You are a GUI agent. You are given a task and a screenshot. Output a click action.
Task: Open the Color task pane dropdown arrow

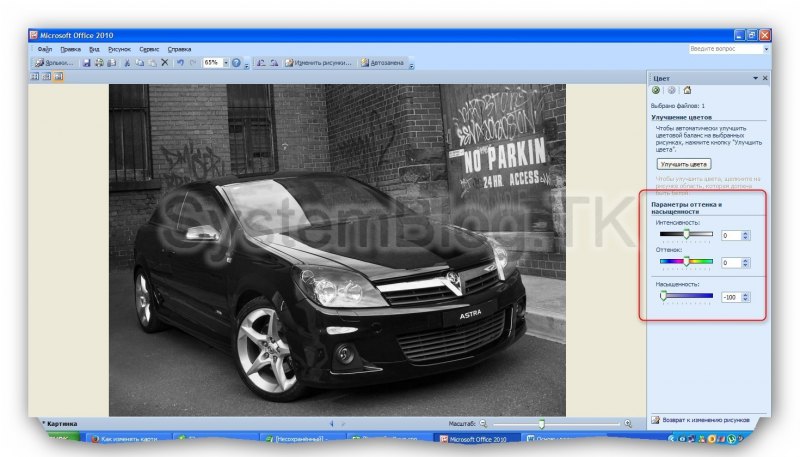pyautogui.click(x=756, y=78)
